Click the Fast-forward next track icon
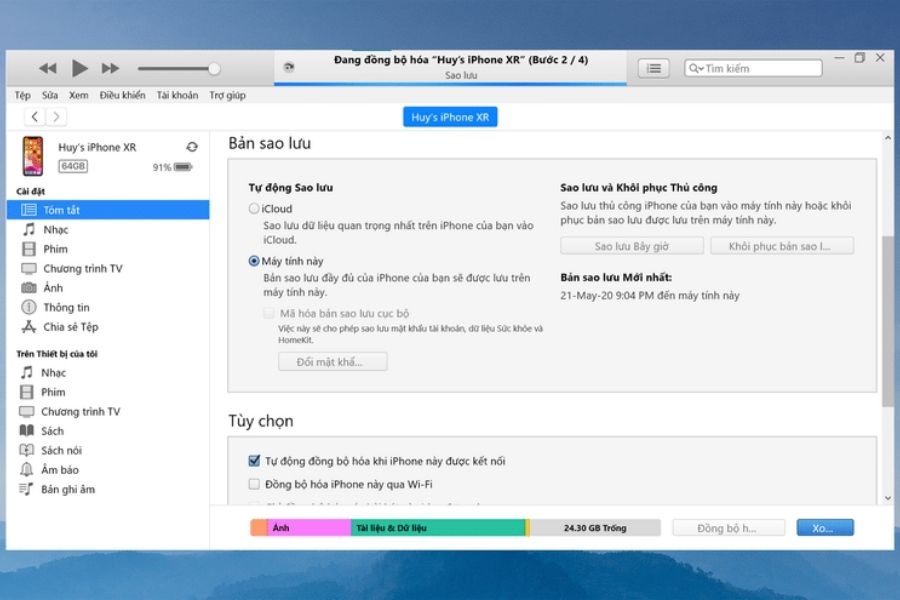The width and height of the screenshot is (900, 600). tap(111, 68)
